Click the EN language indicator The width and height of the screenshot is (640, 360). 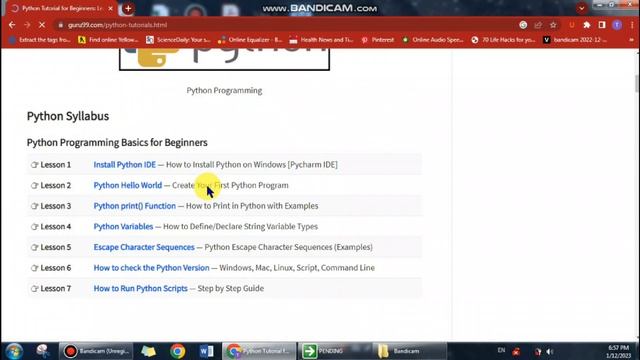point(501,350)
